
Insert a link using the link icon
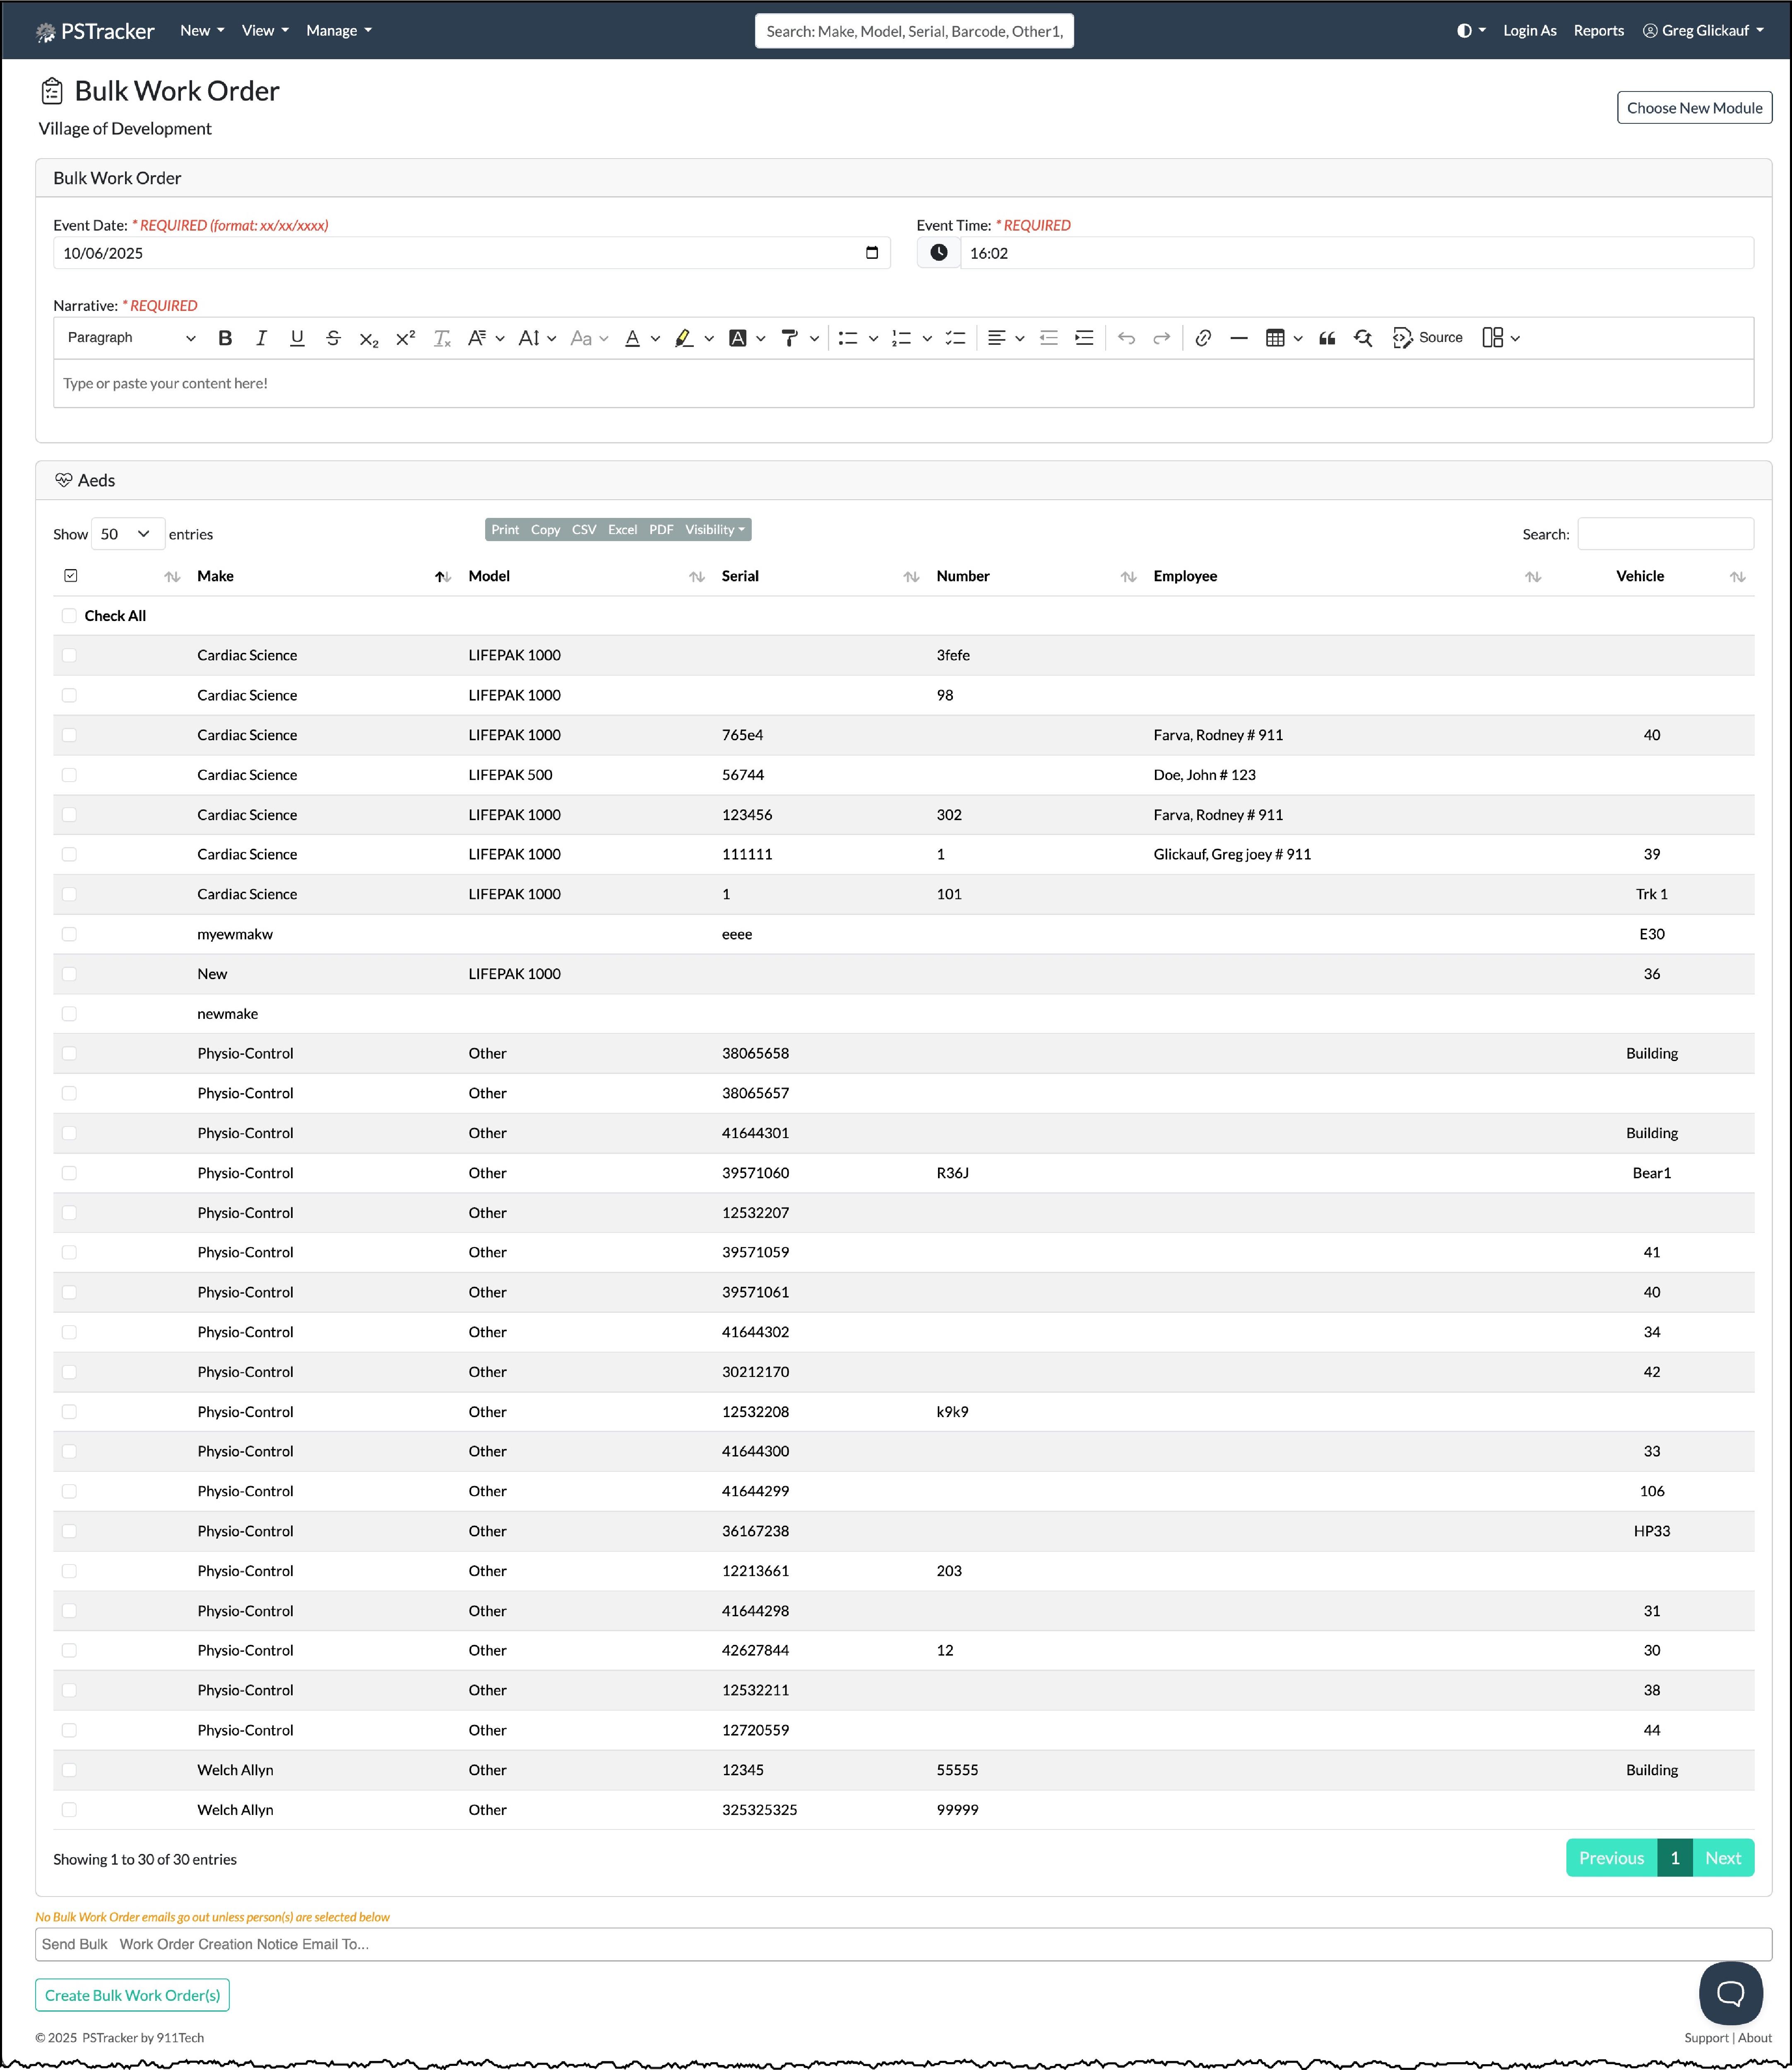point(1203,338)
